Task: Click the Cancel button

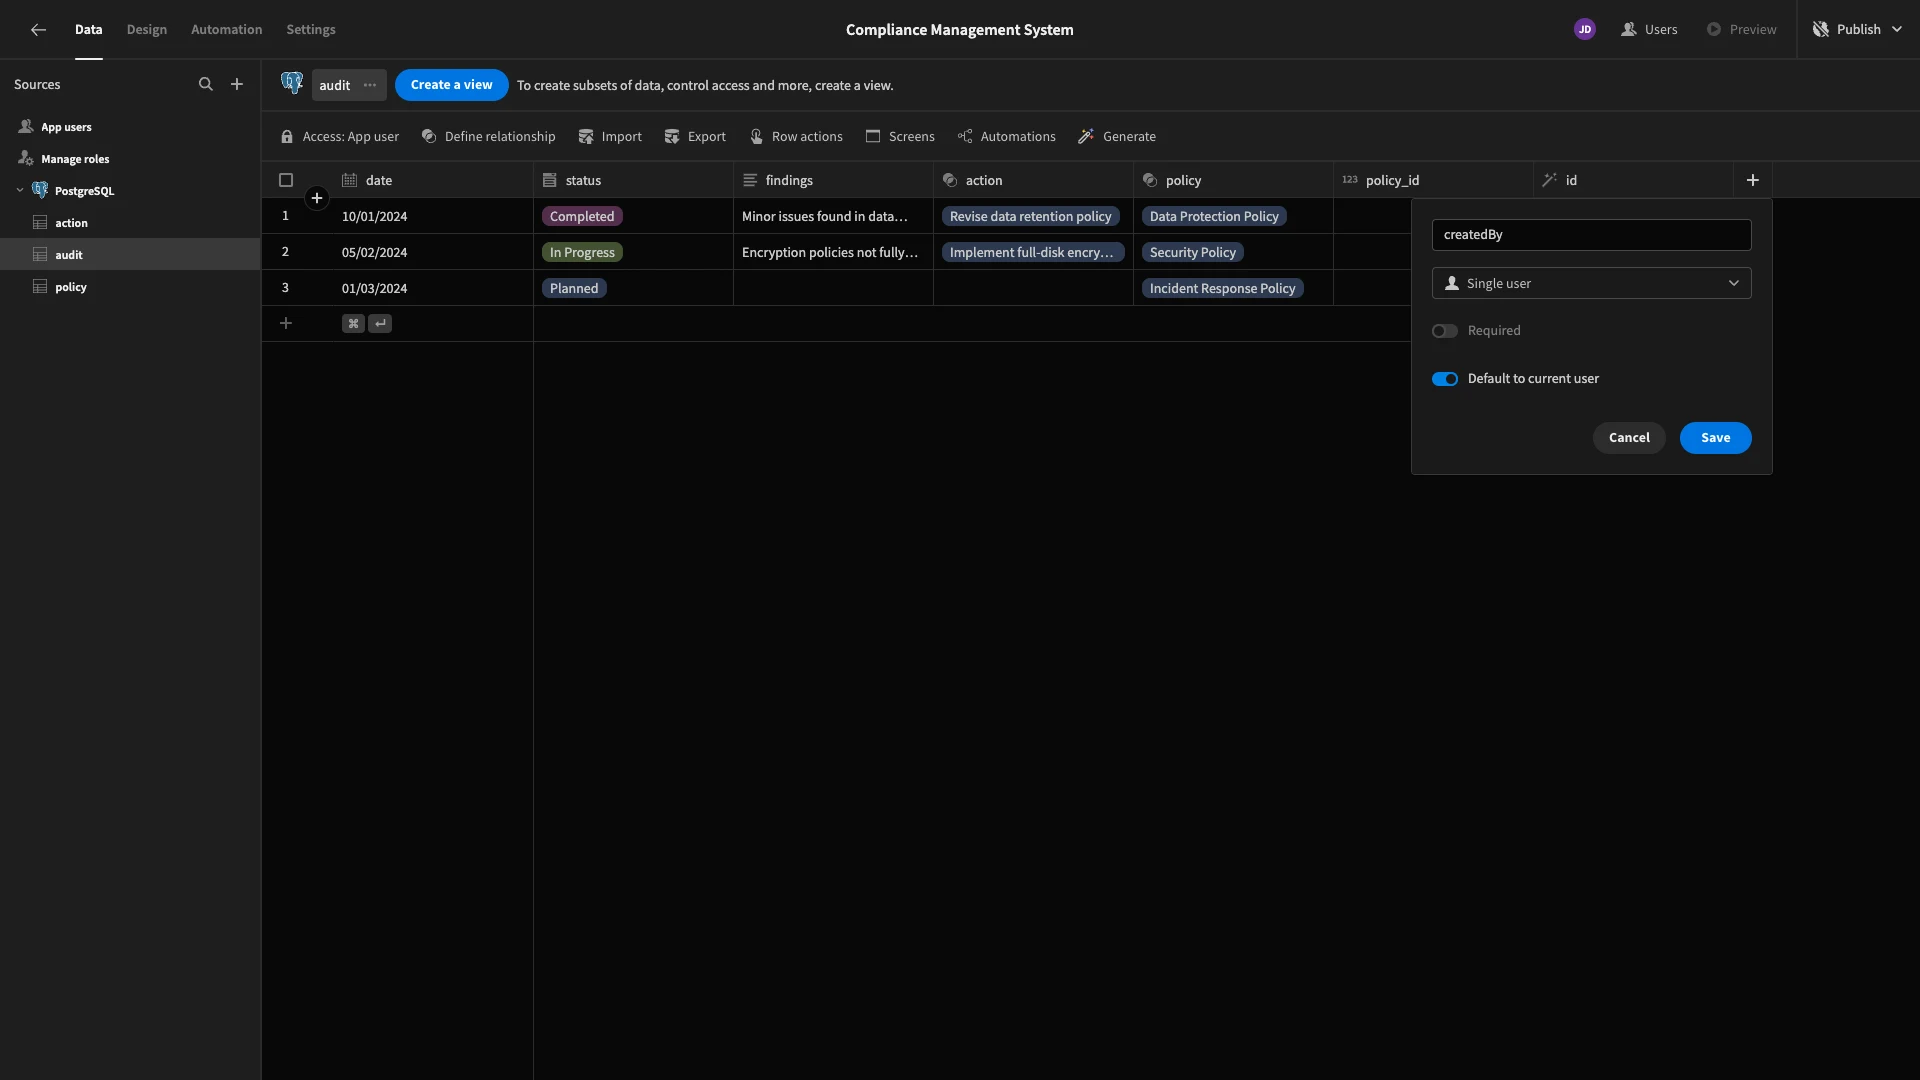Action: (1628, 438)
